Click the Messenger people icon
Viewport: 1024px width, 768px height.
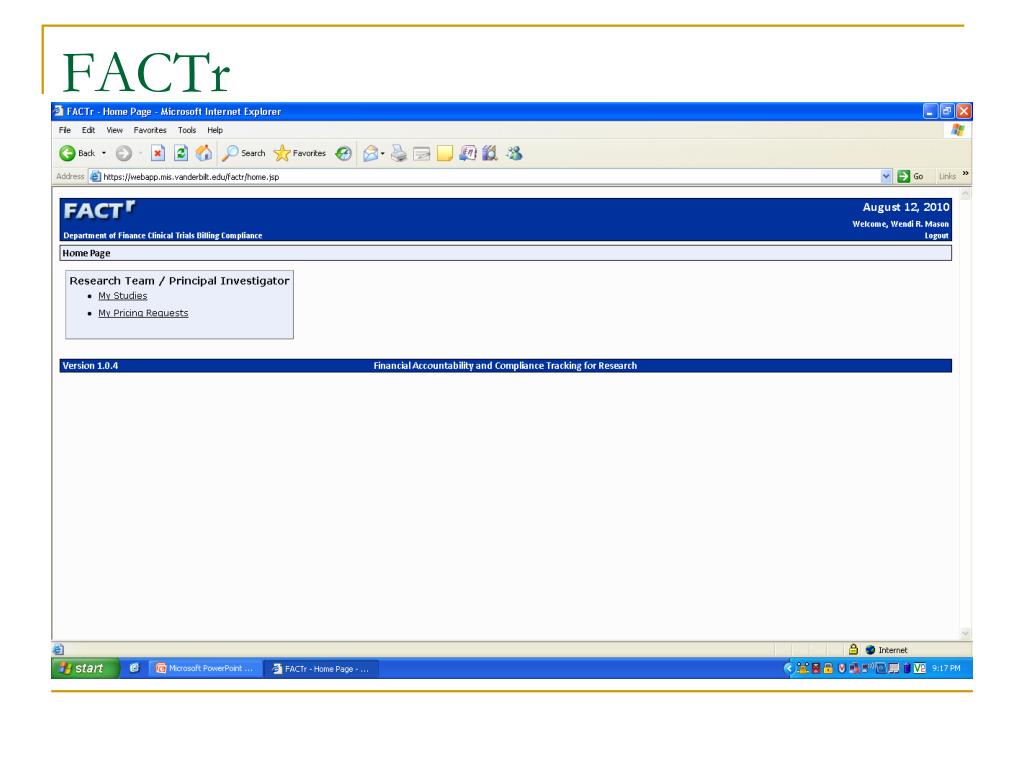[x=515, y=153]
